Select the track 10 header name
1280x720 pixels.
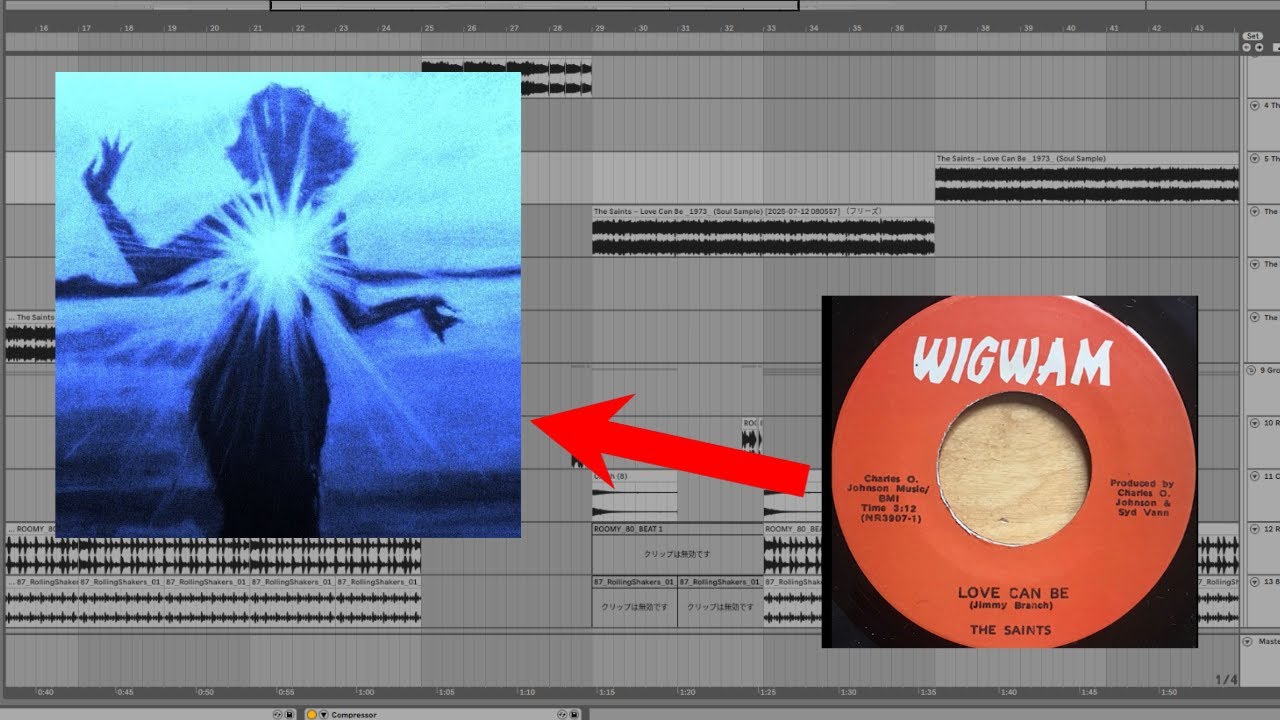click(1271, 423)
